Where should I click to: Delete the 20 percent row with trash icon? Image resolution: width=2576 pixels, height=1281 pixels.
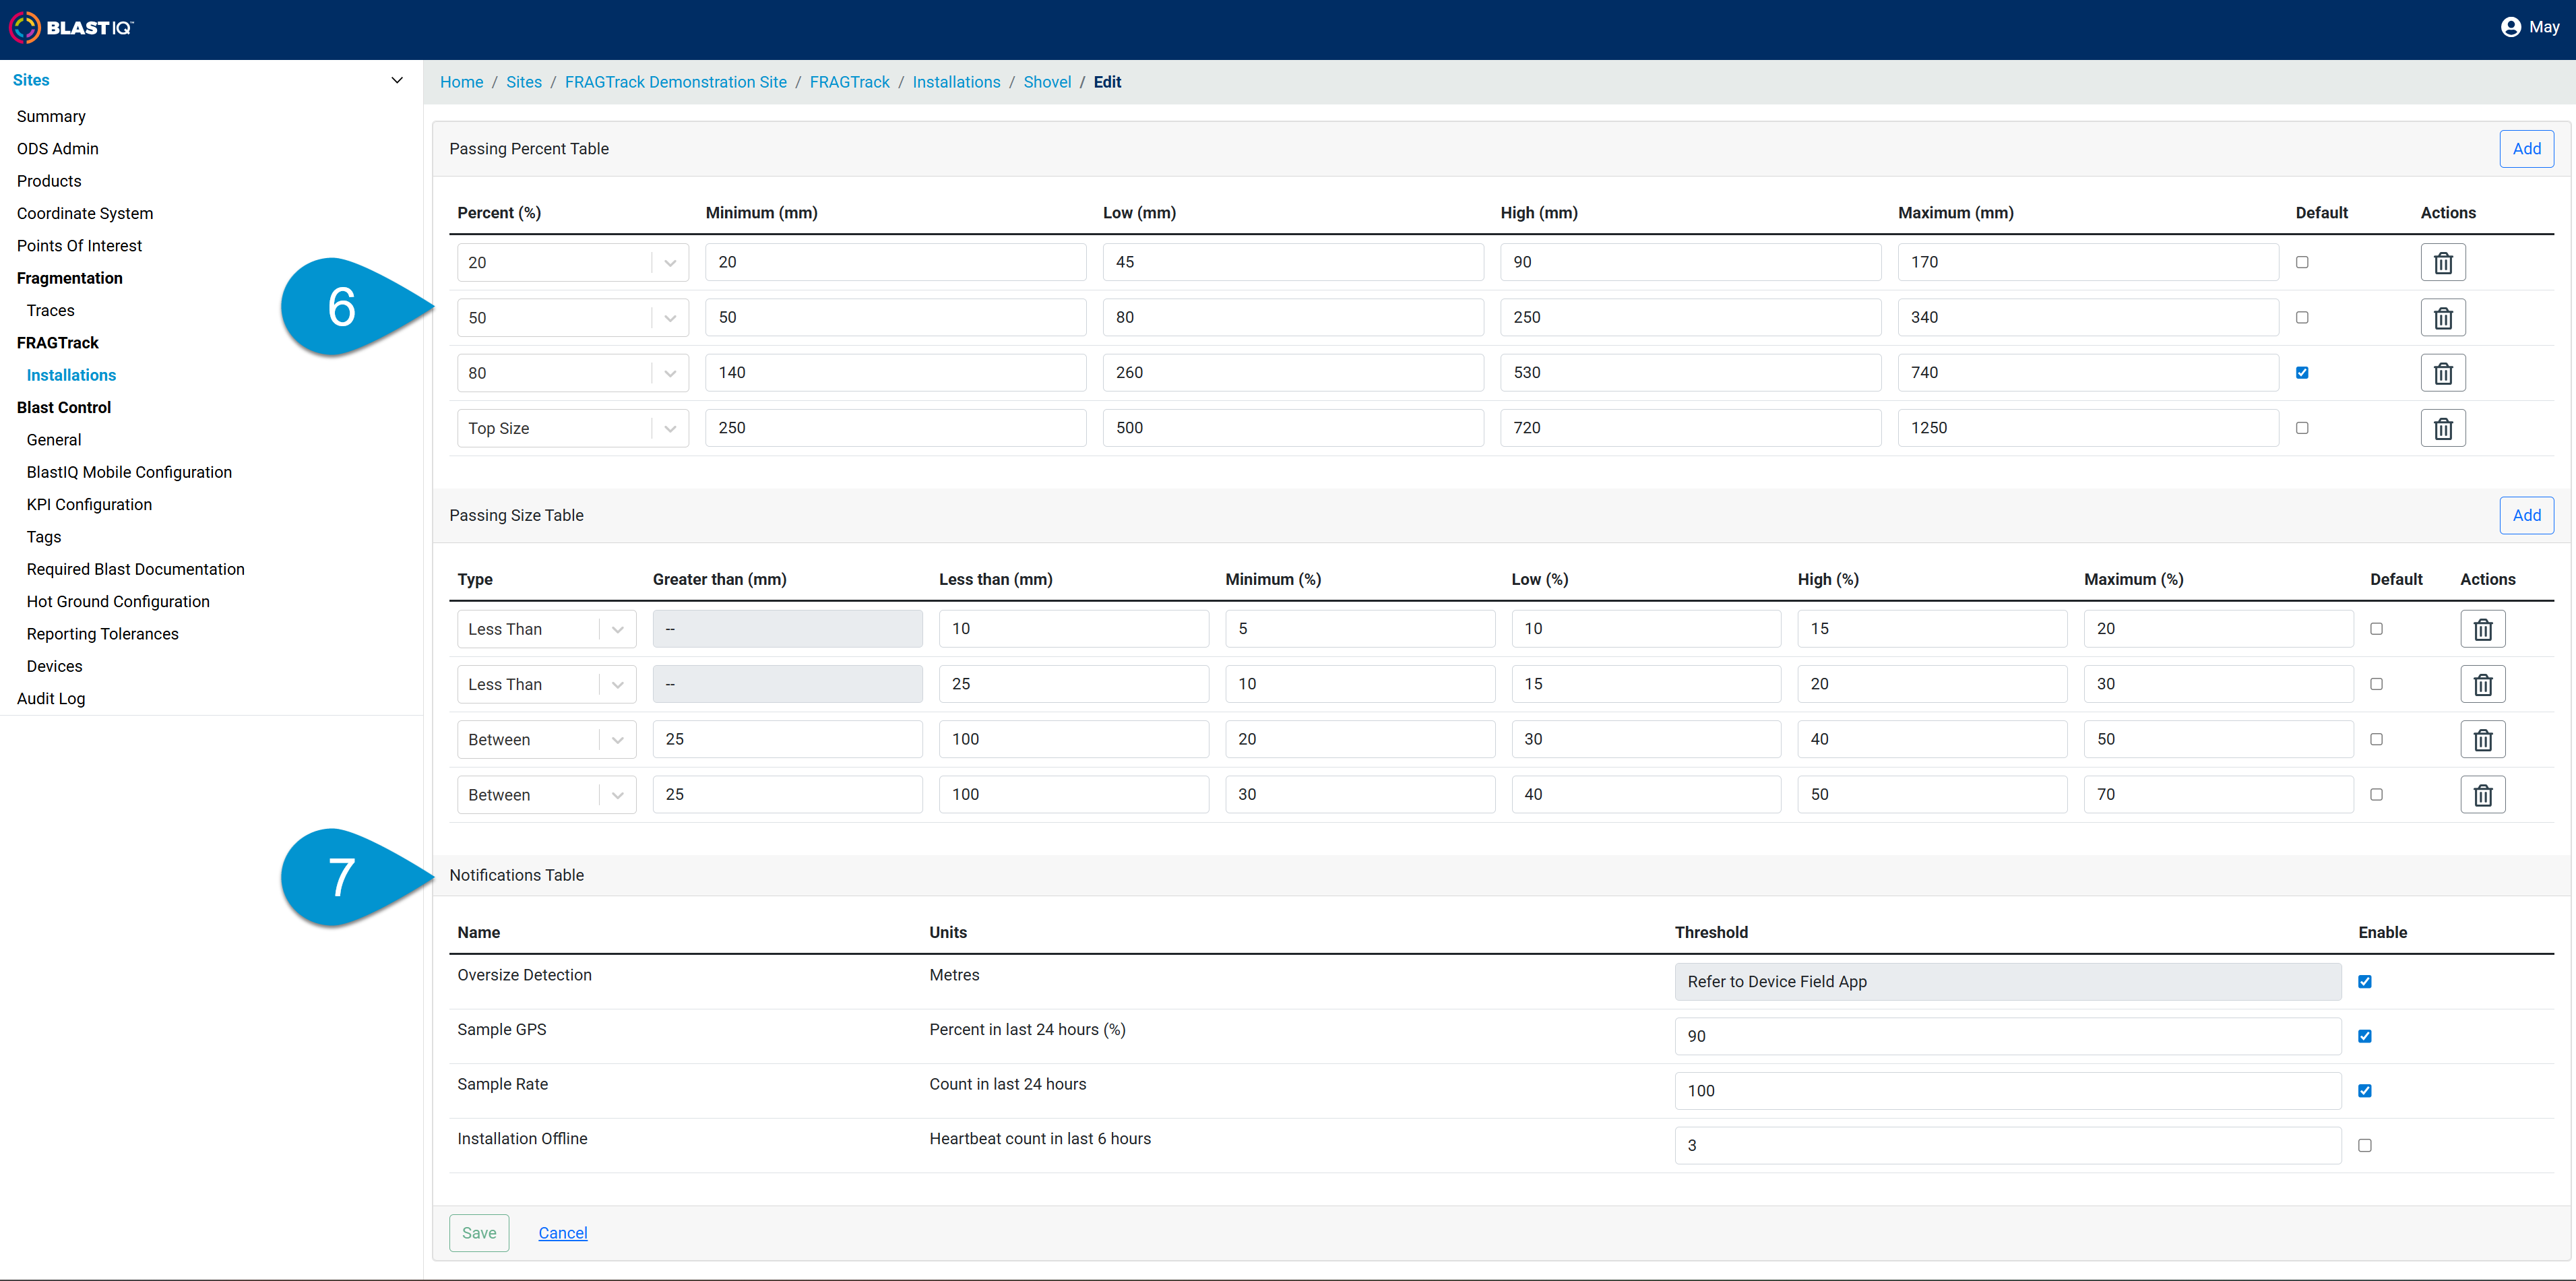point(2443,263)
